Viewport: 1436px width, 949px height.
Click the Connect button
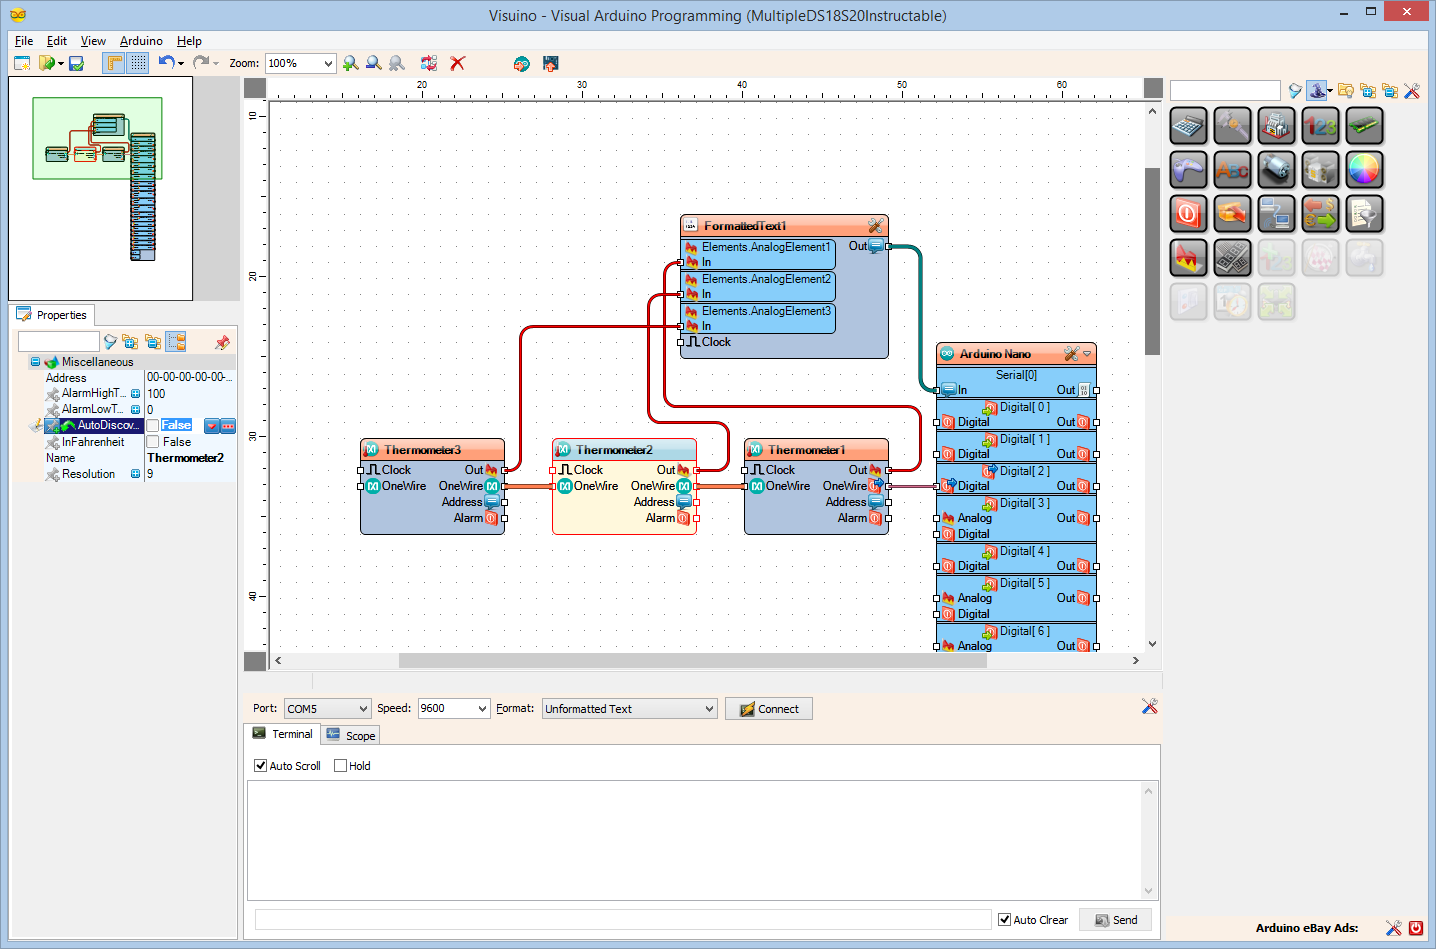click(768, 709)
